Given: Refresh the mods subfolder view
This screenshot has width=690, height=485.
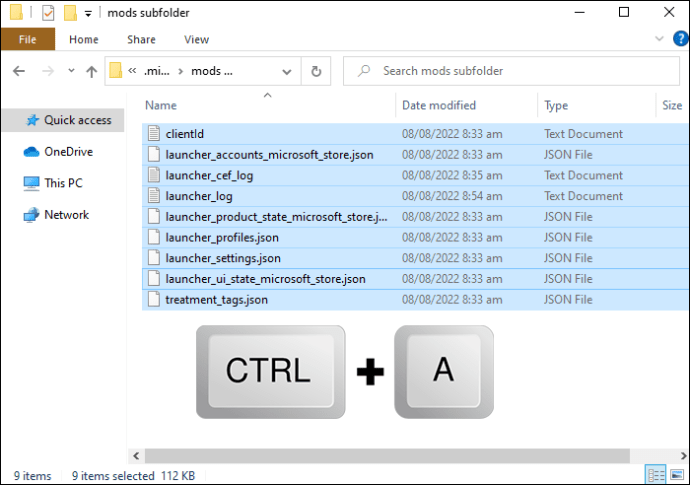Looking at the screenshot, I should 316,71.
